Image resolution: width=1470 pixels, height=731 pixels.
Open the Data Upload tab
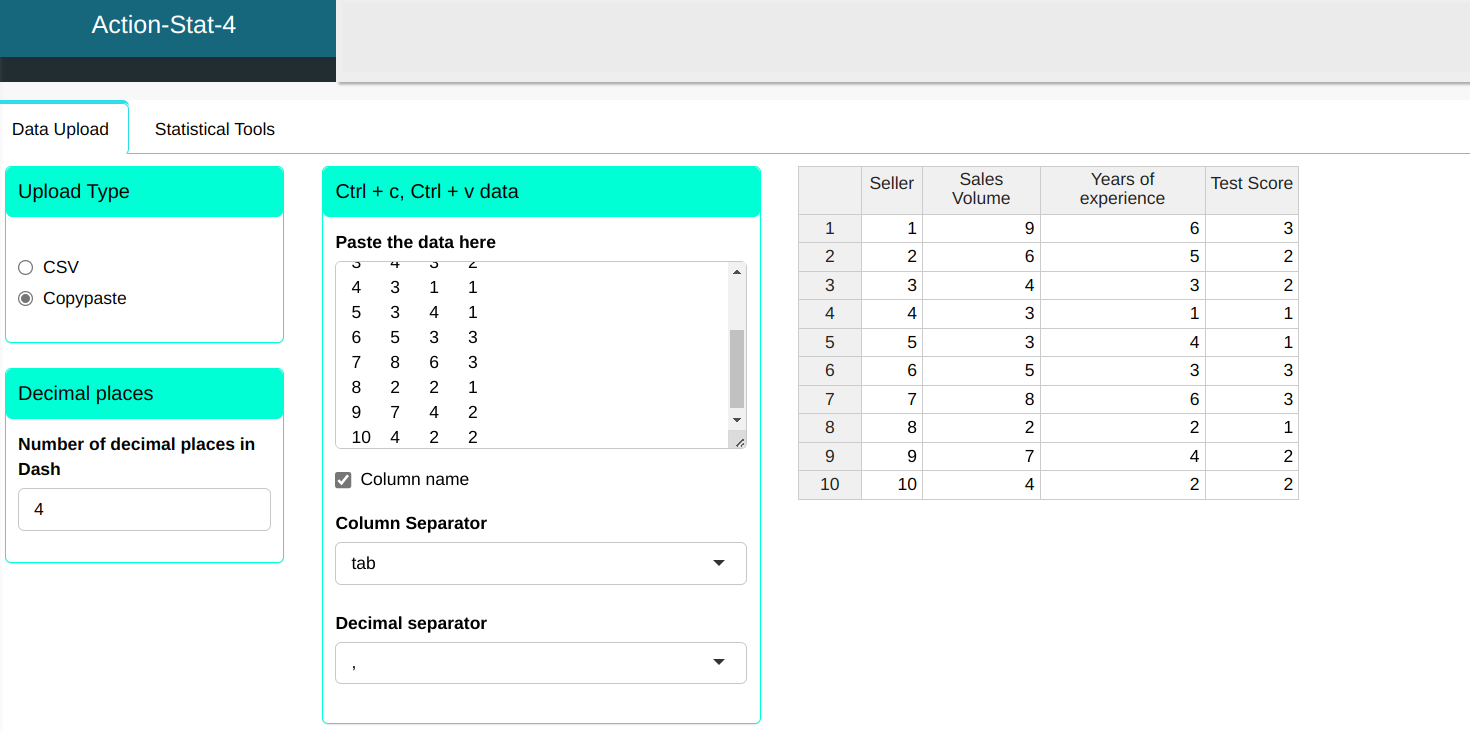[x=60, y=129]
